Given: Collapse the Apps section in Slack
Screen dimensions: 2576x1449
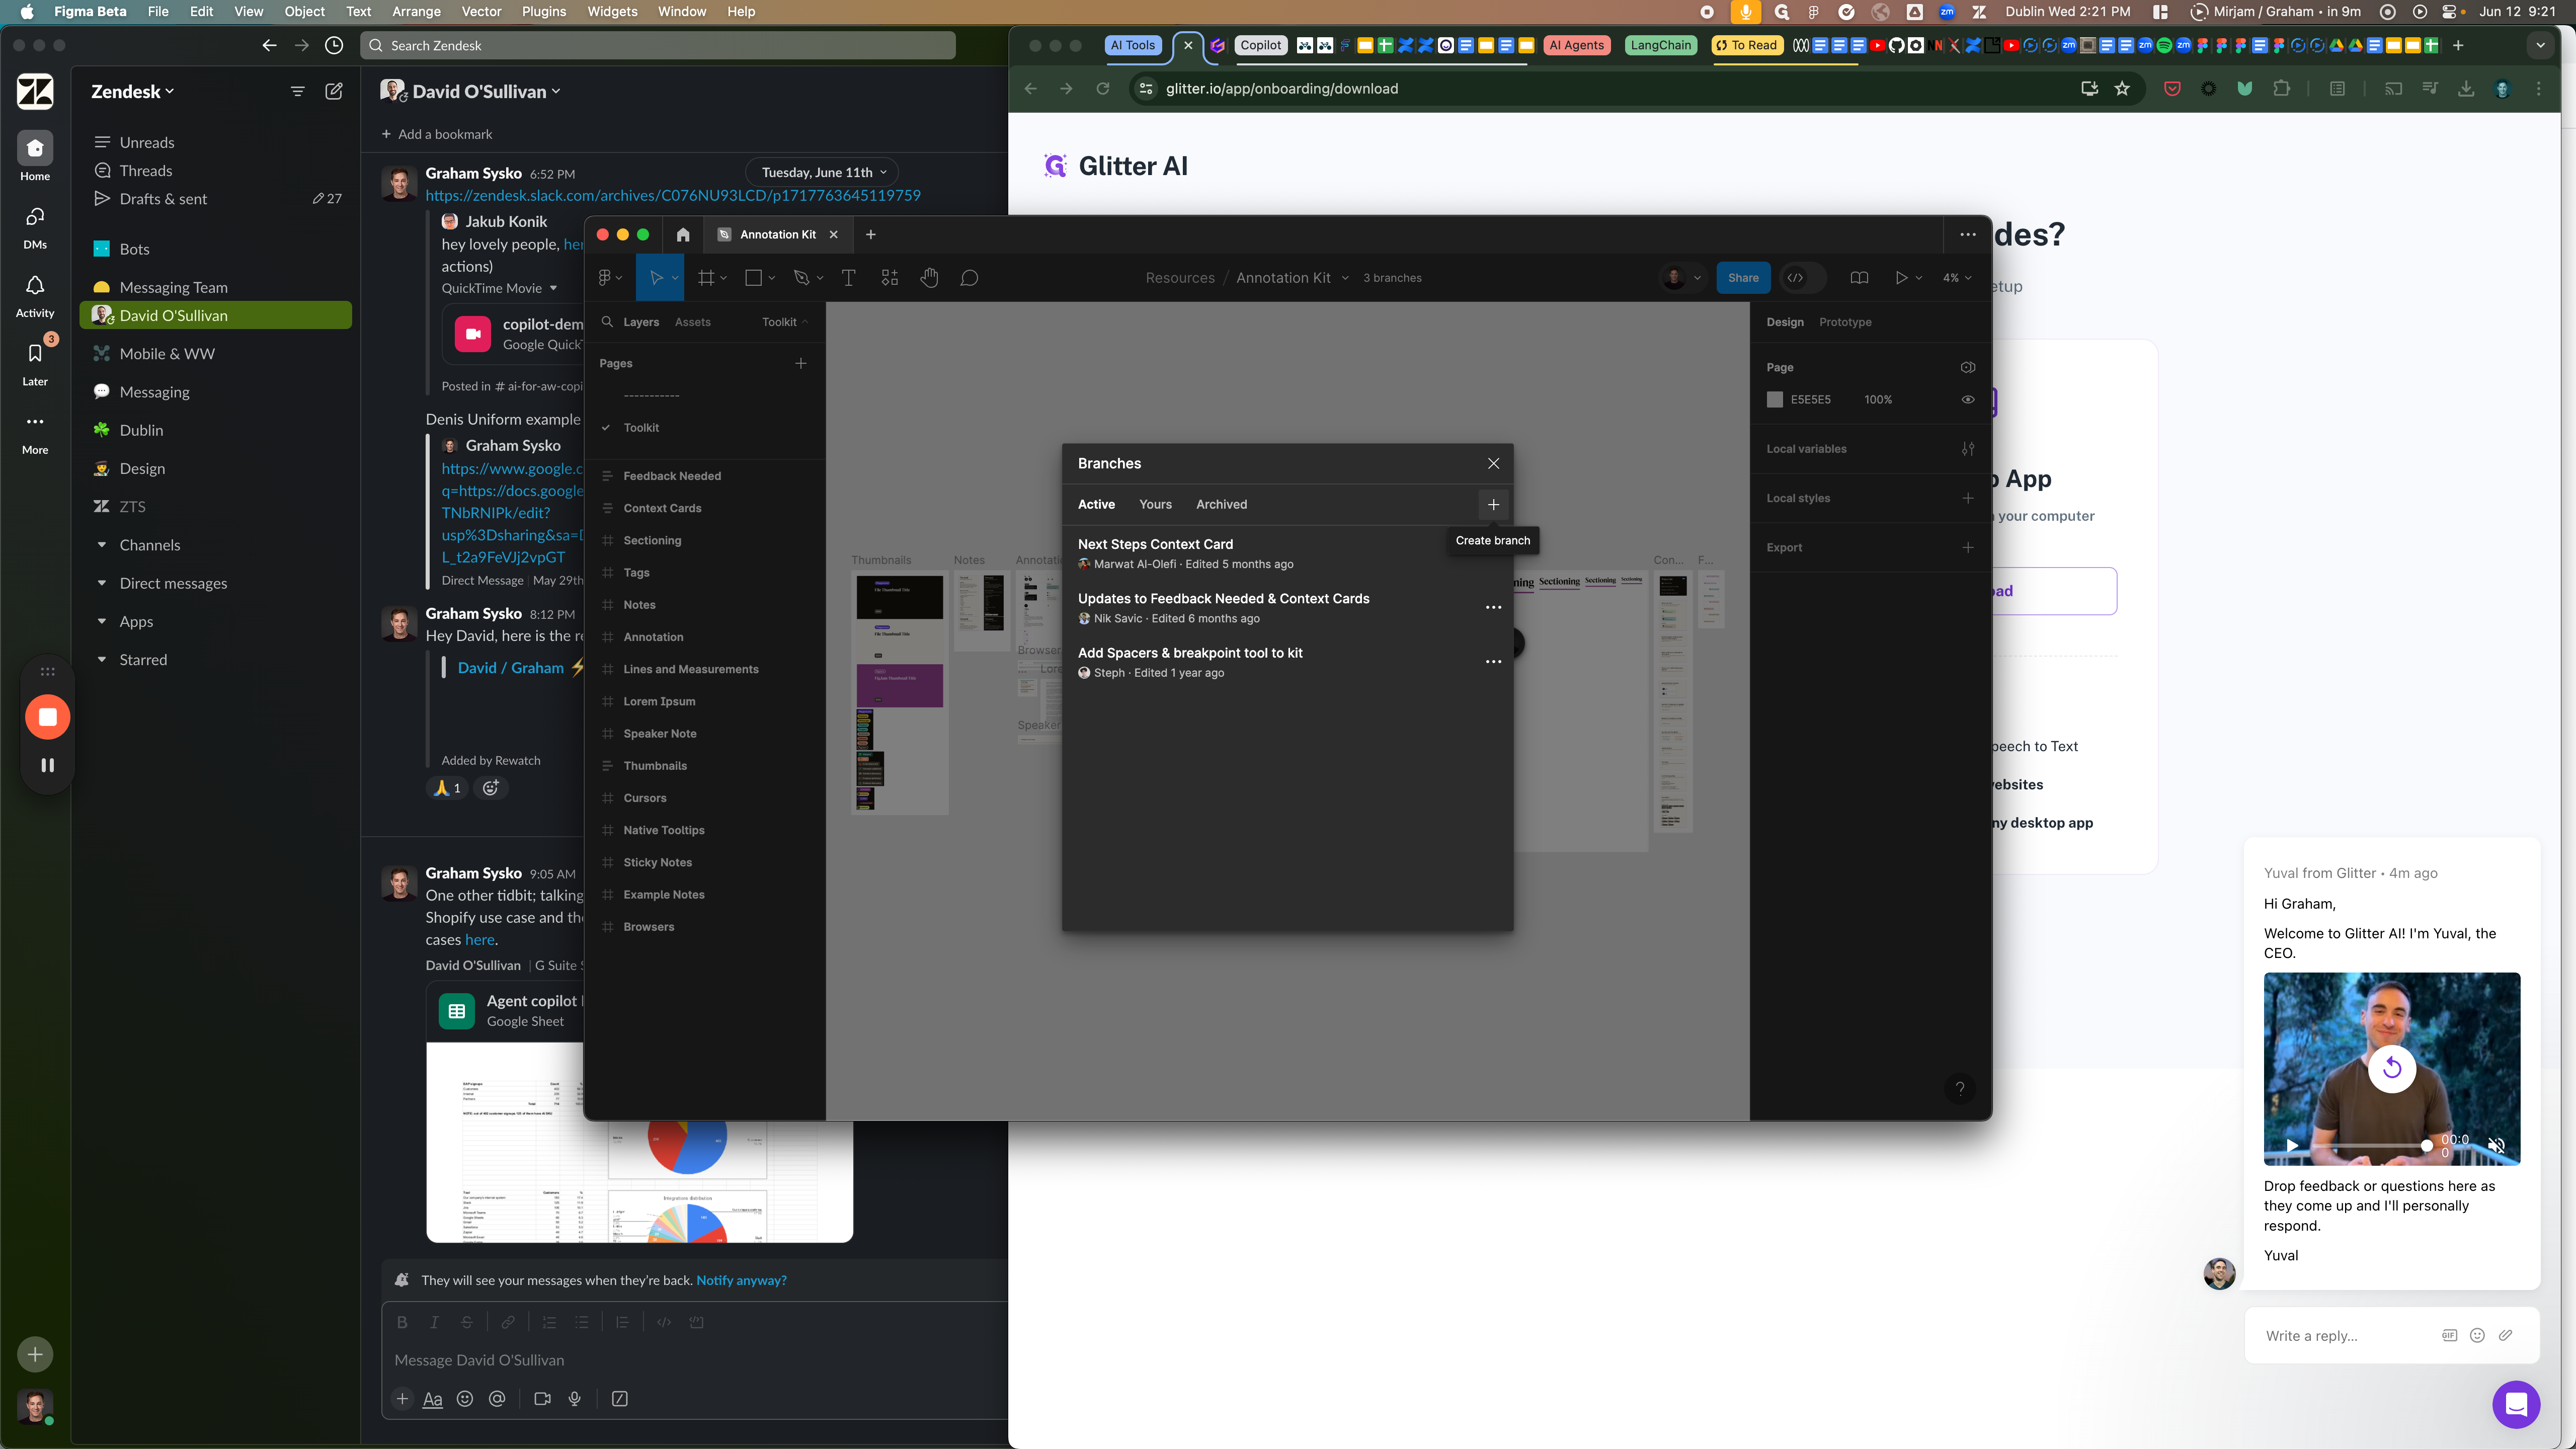Looking at the screenshot, I should point(101,621).
